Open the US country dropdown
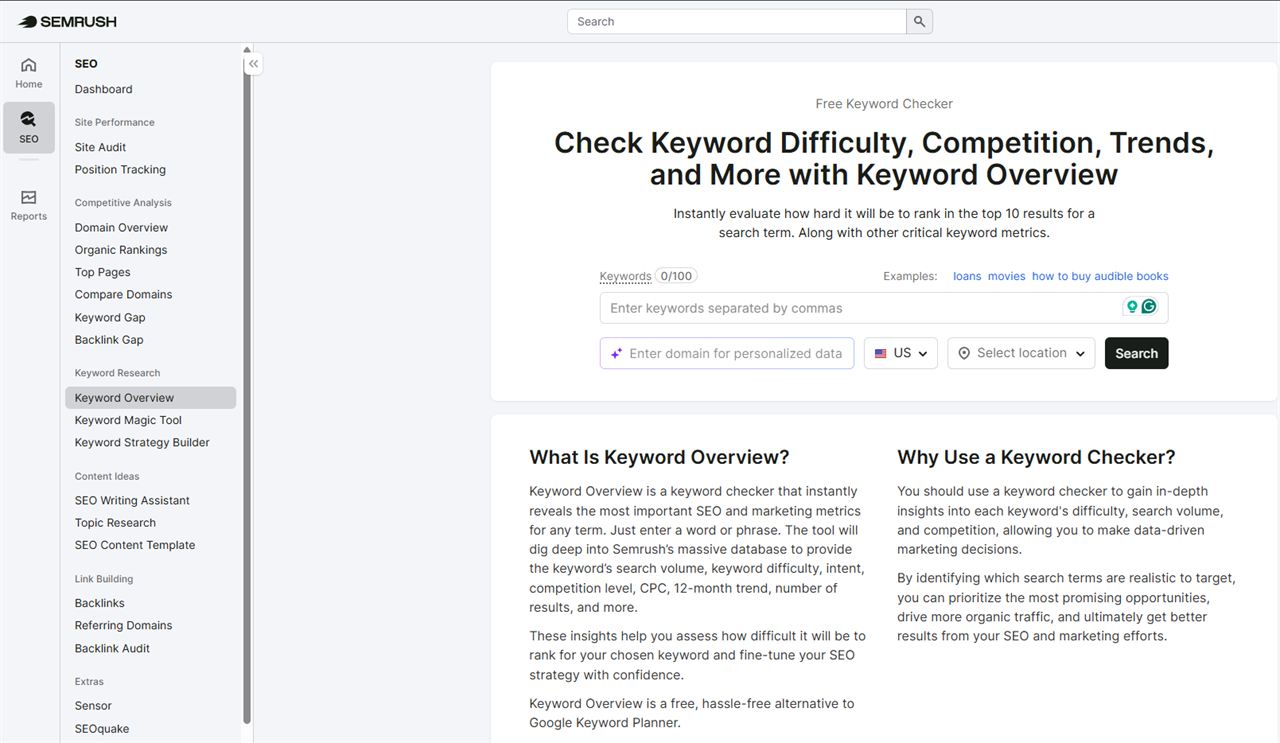Image resolution: width=1280 pixels, height=743 pixels. pos(901,353)
